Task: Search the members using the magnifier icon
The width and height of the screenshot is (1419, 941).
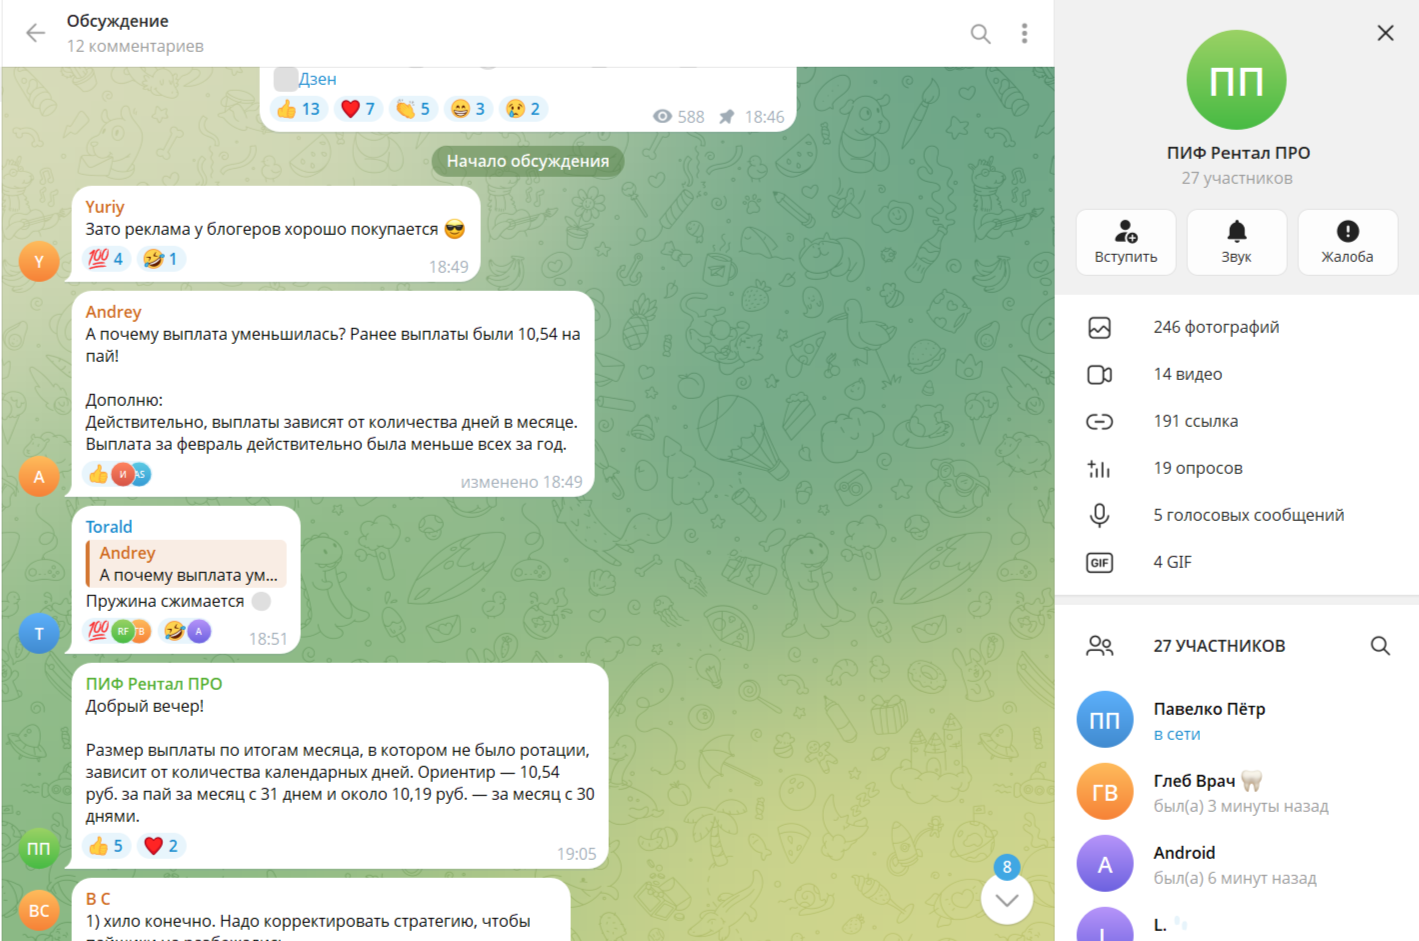Action: [x=1380, y=646]
